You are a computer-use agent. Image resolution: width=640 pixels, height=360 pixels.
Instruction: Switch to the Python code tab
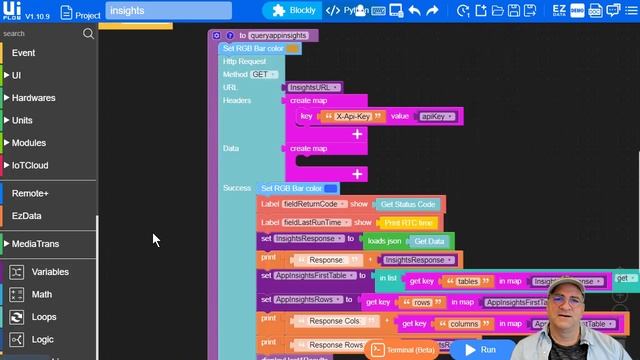click(347, 10)
